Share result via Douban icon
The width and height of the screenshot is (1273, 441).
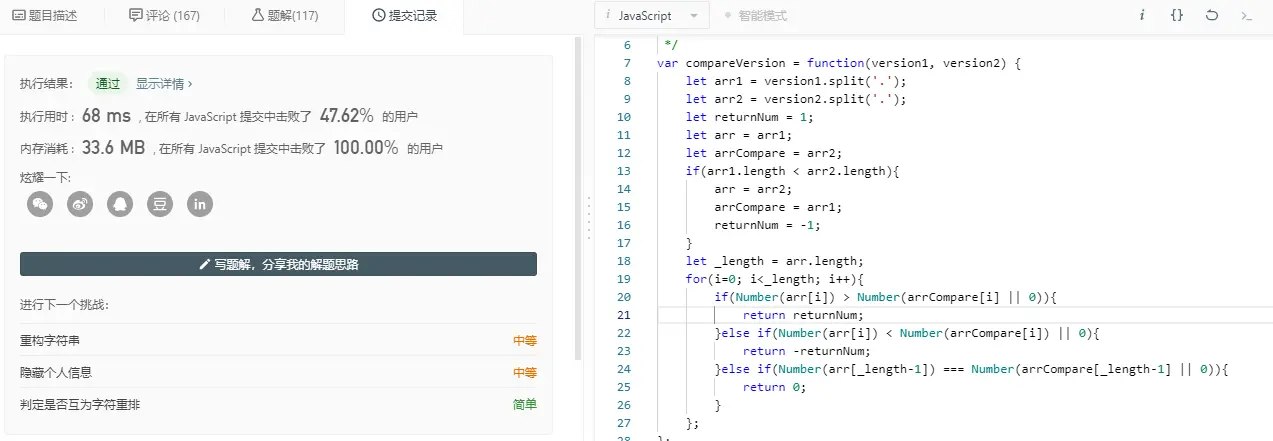[x=160, y=204]
